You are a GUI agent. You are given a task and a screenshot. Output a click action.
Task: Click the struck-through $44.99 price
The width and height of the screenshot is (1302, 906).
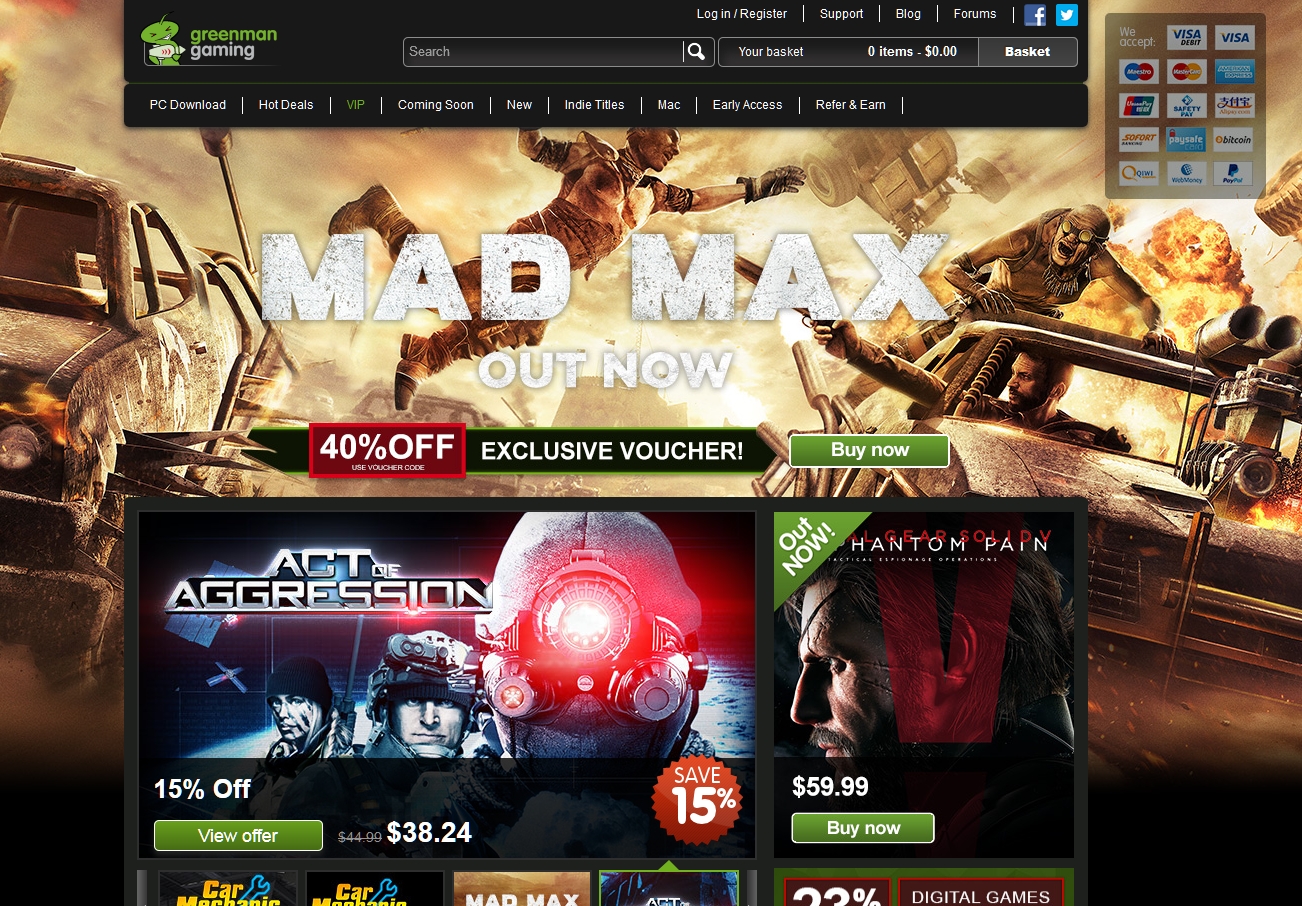[x=359, y=838]
